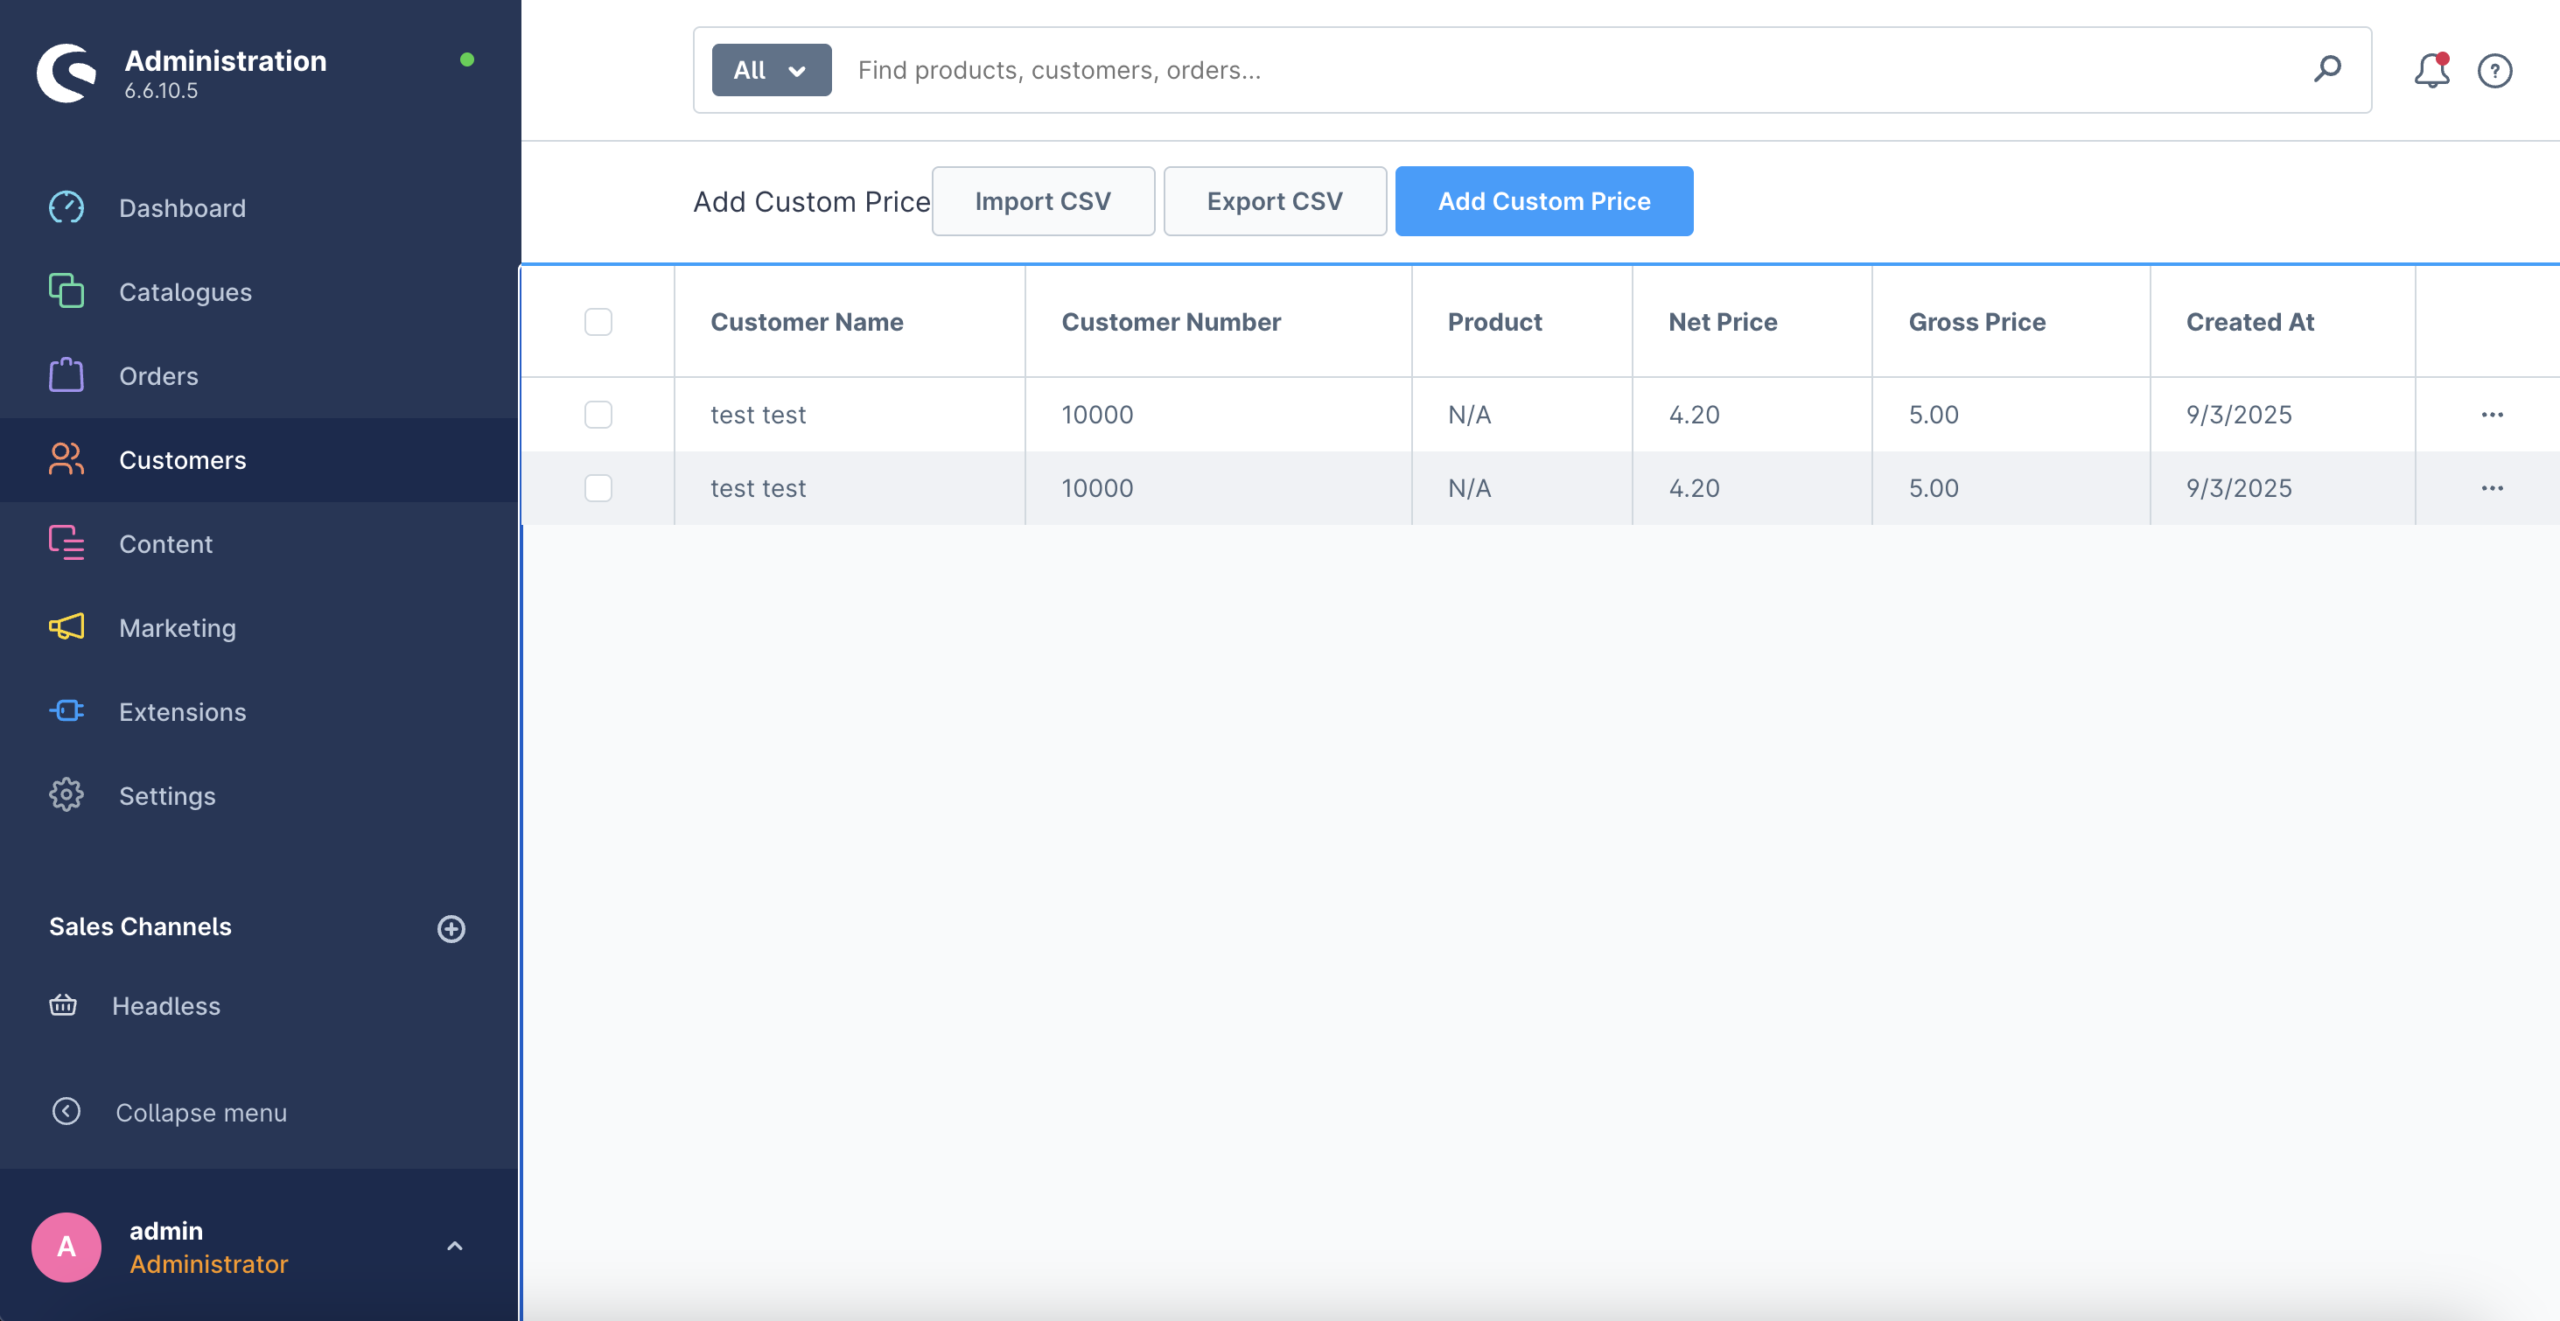Click the Headless basket icon
This screenshot has height=1321, width=2560.
(63, 1005)
